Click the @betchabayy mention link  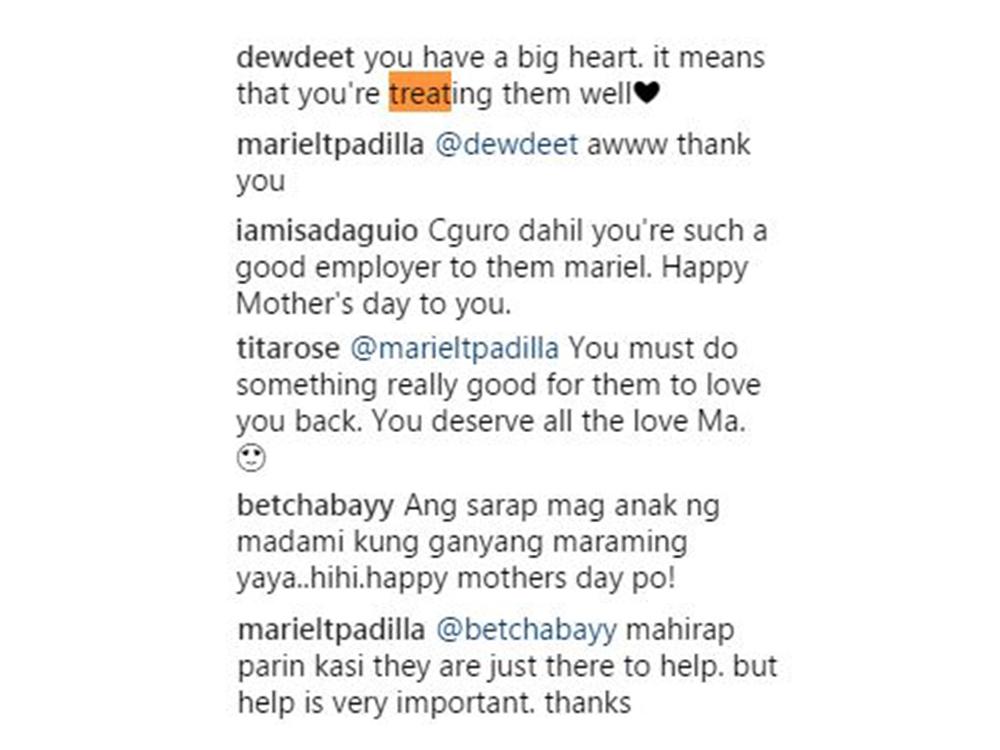pos(526,630)
